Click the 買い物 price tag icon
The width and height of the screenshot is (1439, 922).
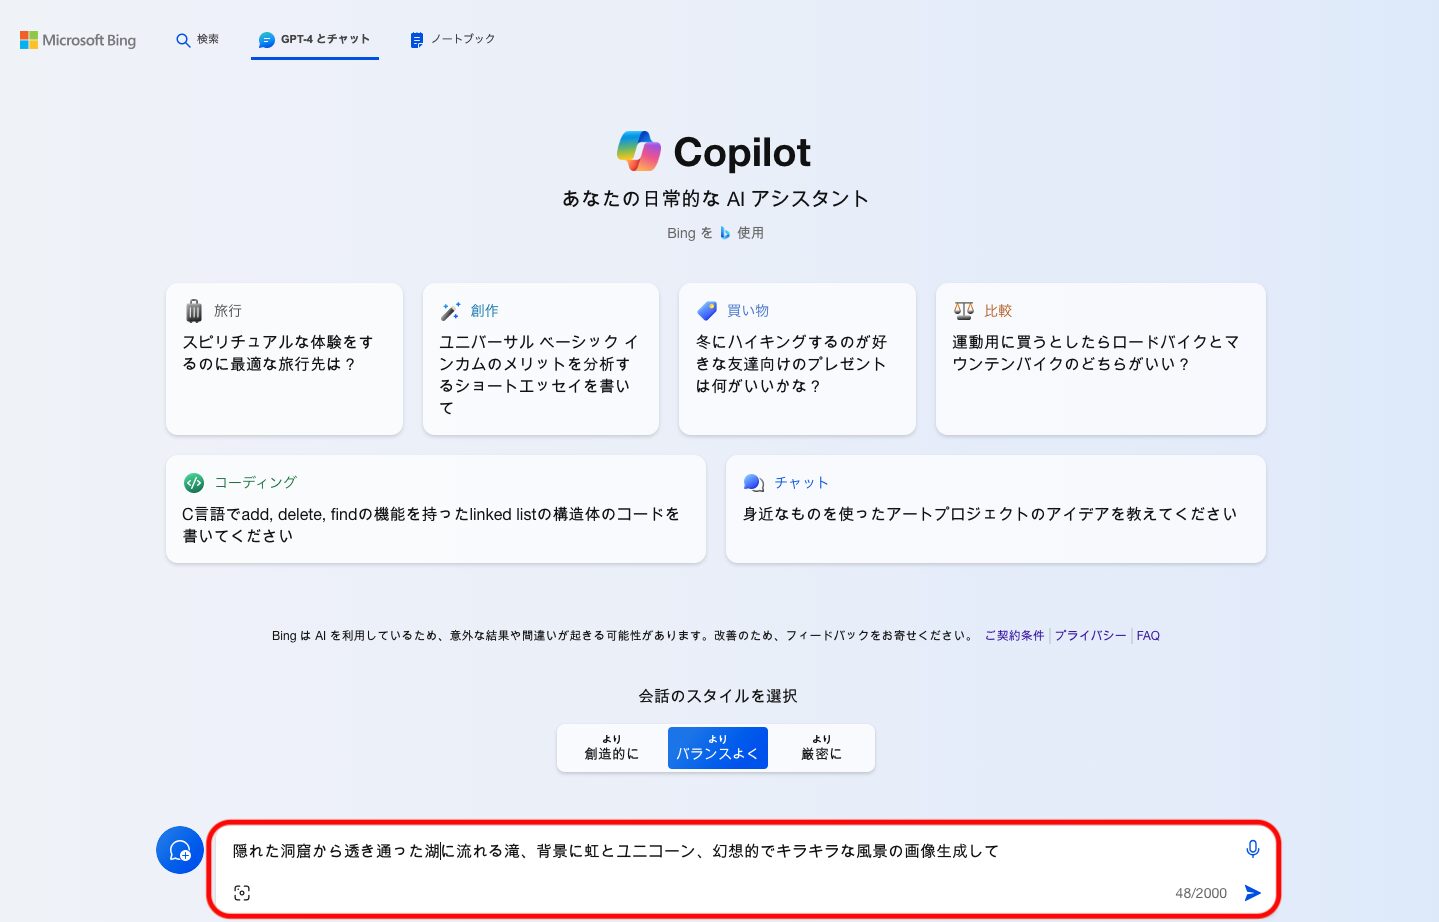point(707,311)
